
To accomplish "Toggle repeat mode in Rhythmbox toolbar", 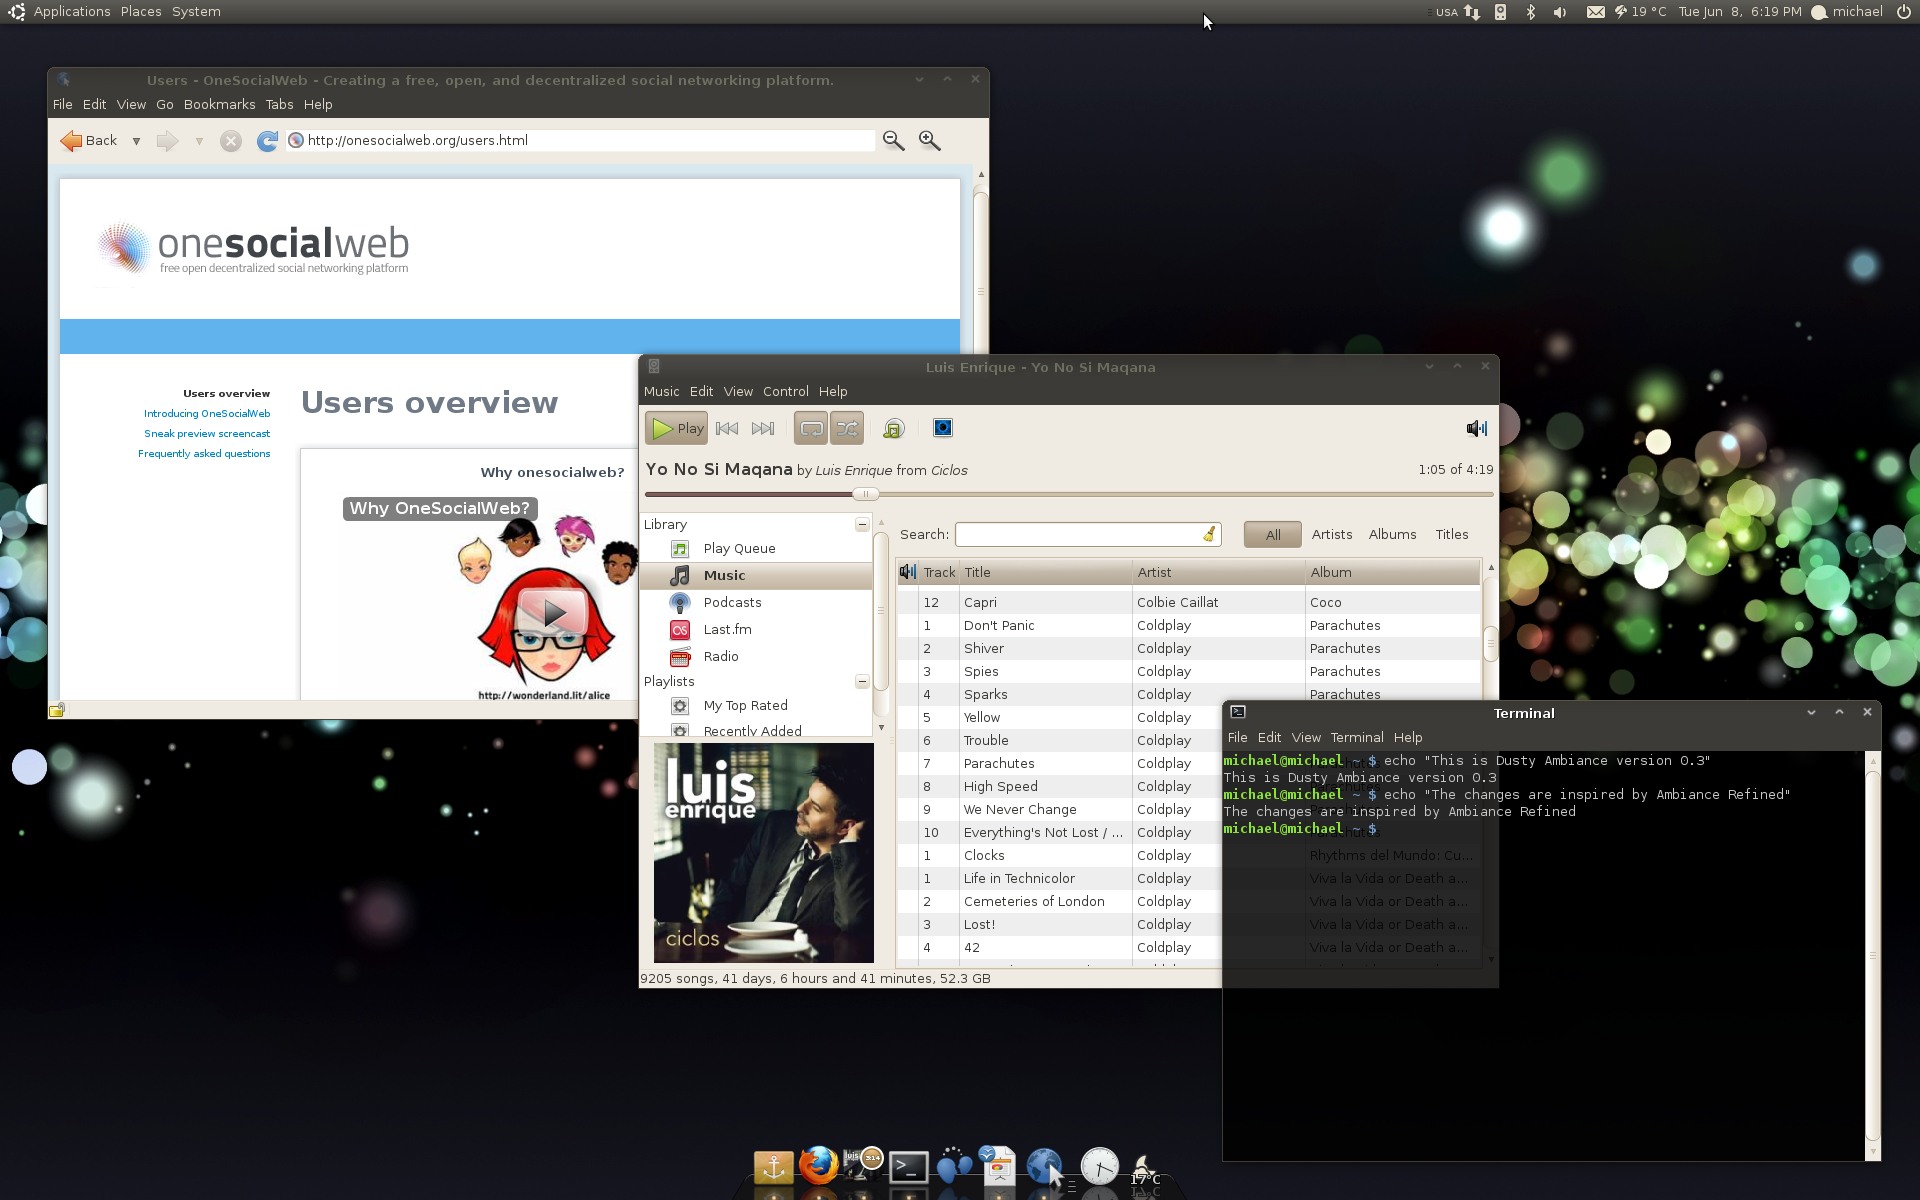I will 811,428.
